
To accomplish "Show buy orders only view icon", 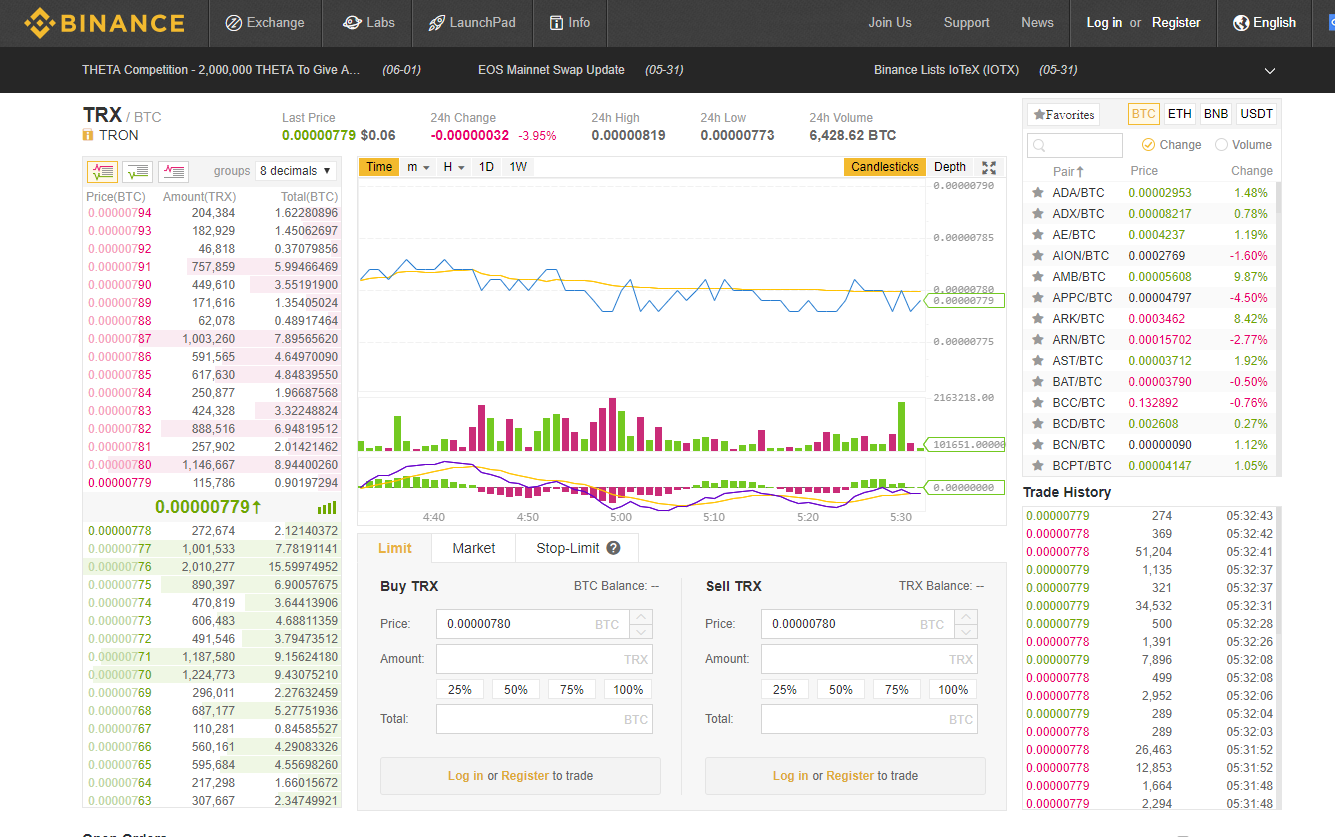I will 138,171.
